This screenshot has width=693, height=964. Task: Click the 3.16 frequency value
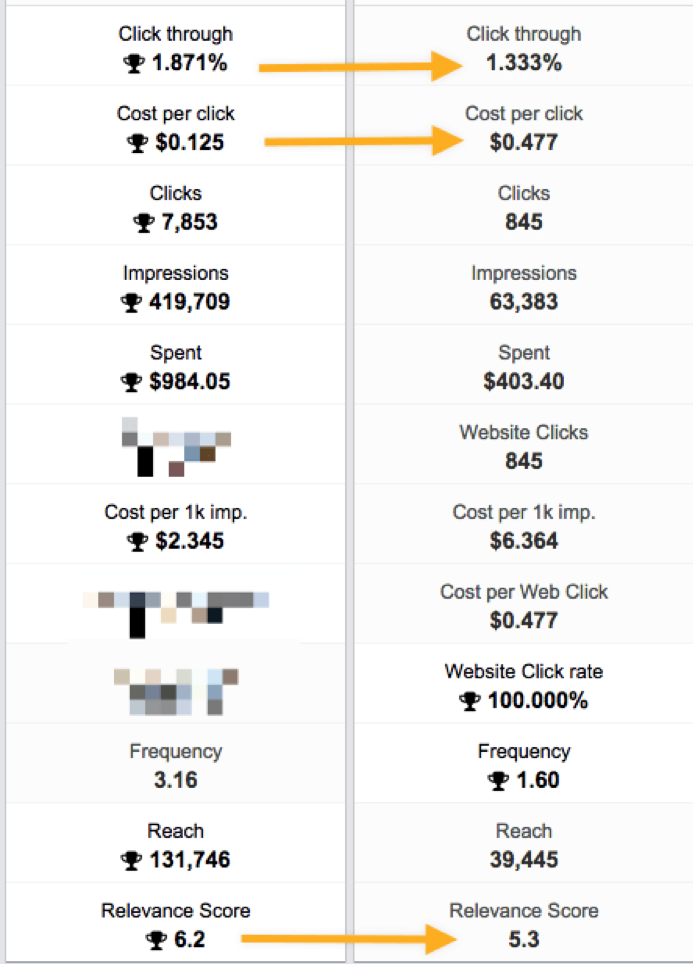176,780
